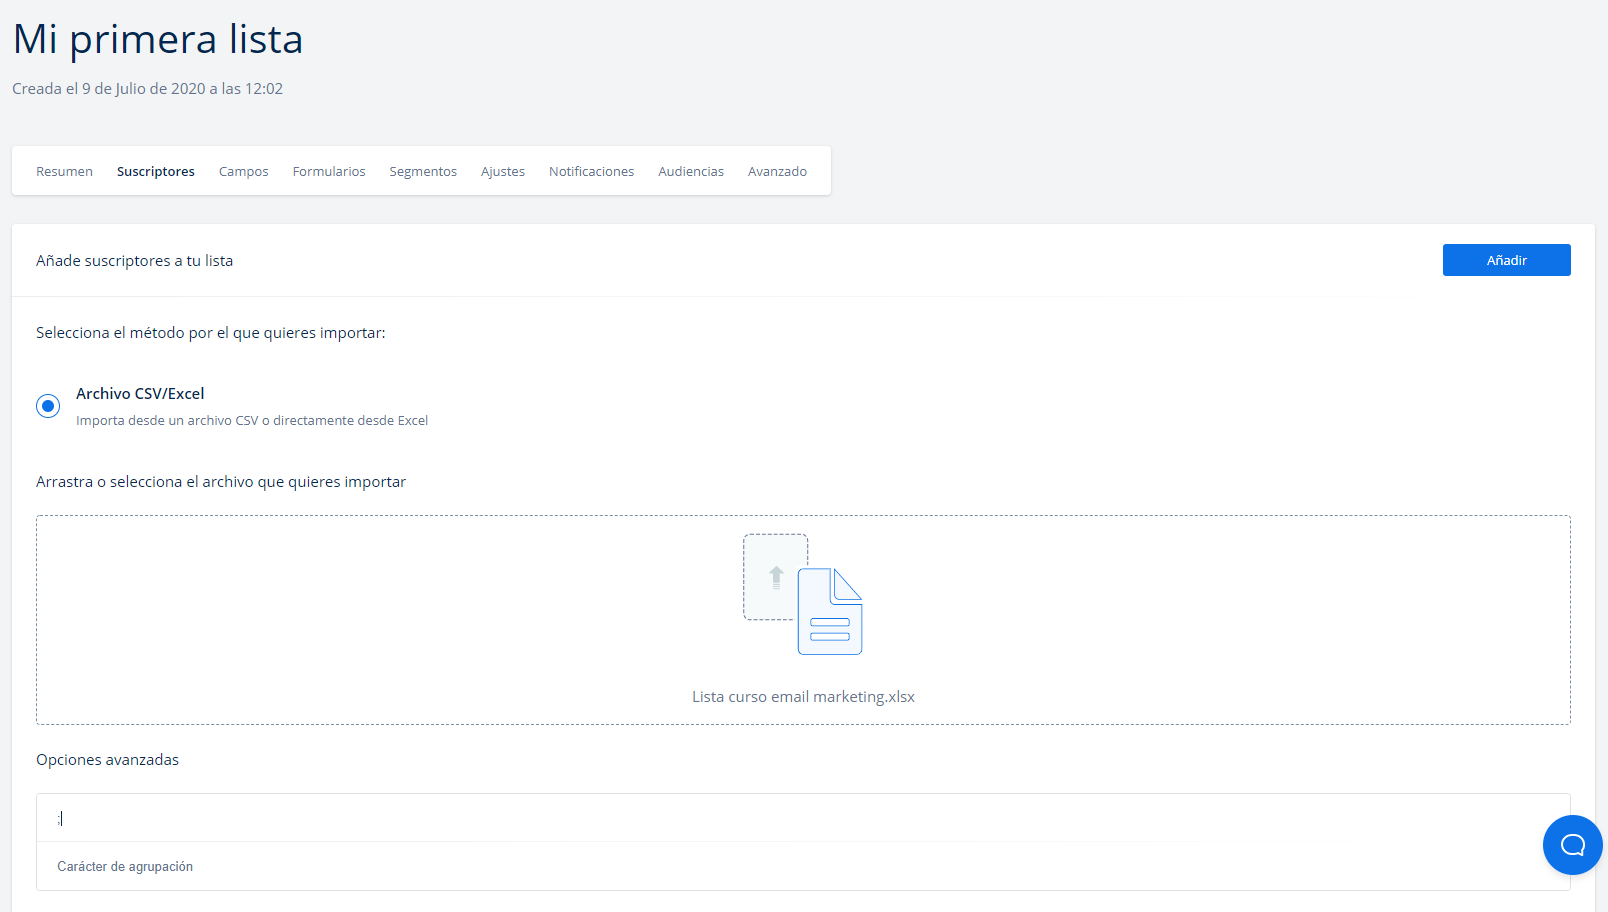The height and width of the screenshot is (912, 1608).
Task: Select the Segmentos tab
Action: pyautogui.click(x=423, y=171)
